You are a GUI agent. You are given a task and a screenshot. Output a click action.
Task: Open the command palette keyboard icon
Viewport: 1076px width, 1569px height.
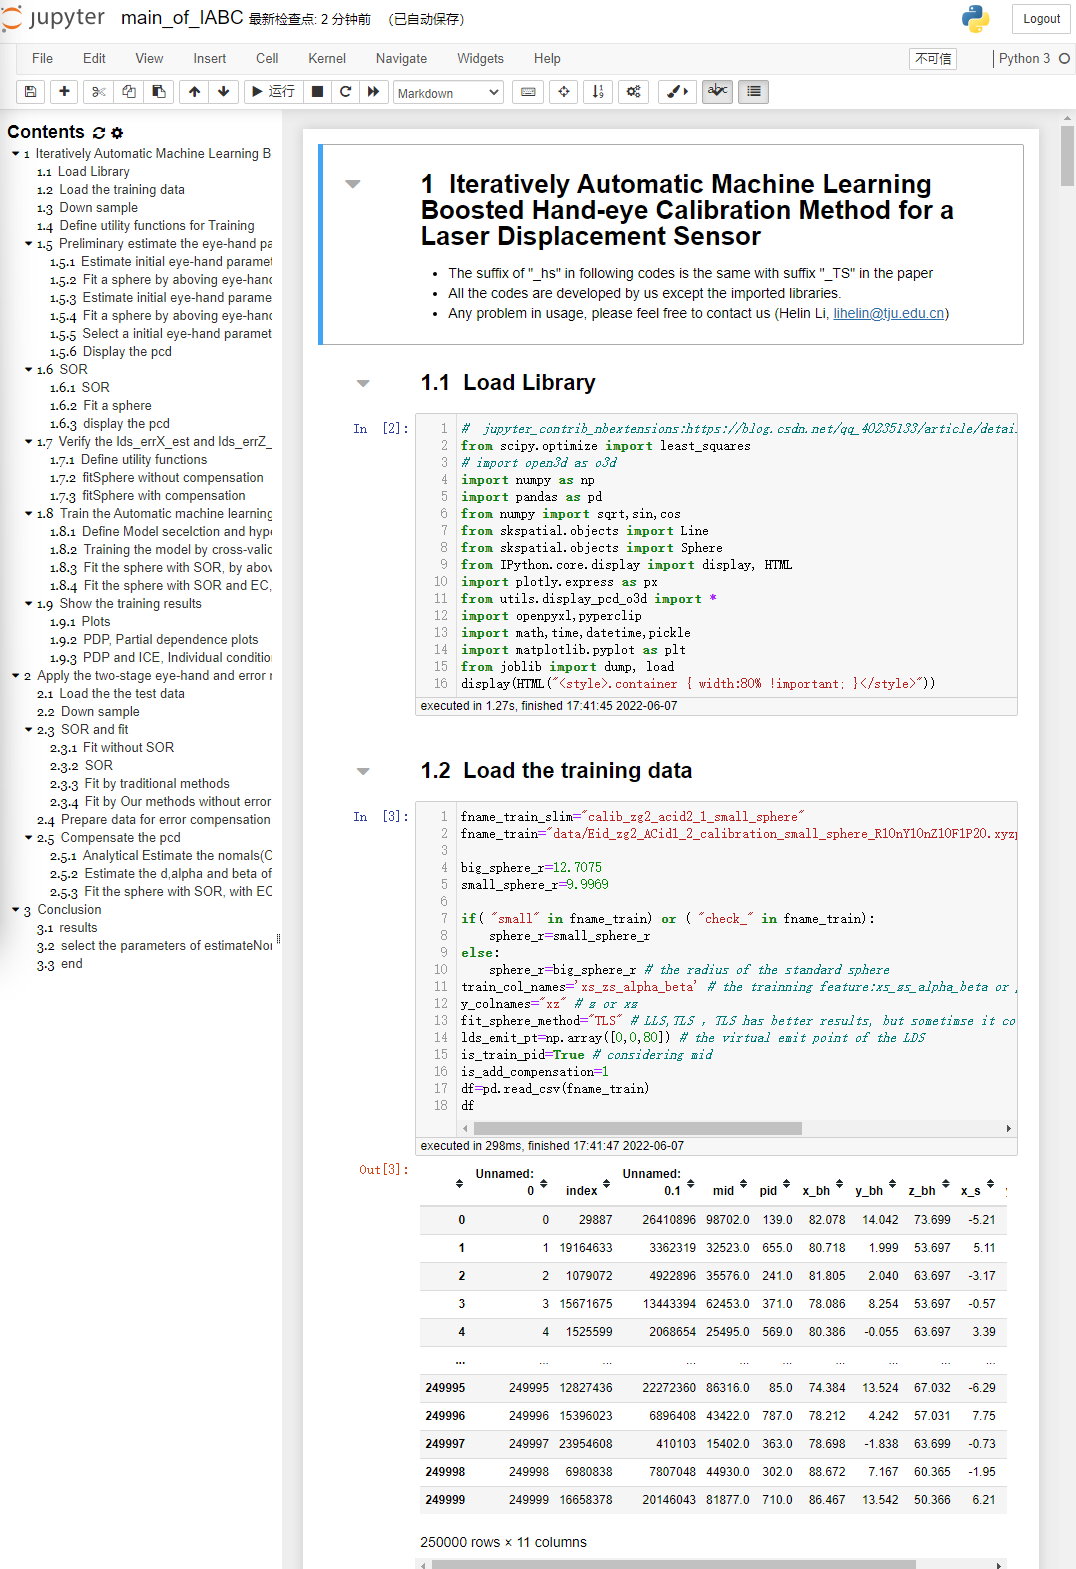click(528, 92)
